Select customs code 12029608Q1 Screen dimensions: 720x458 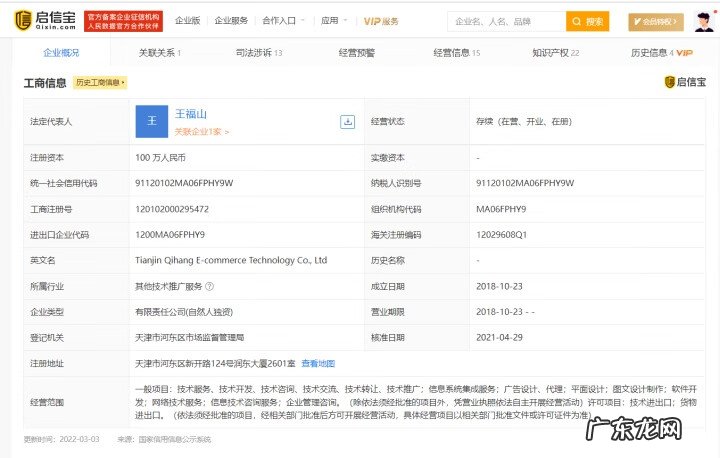coord(501,235)
